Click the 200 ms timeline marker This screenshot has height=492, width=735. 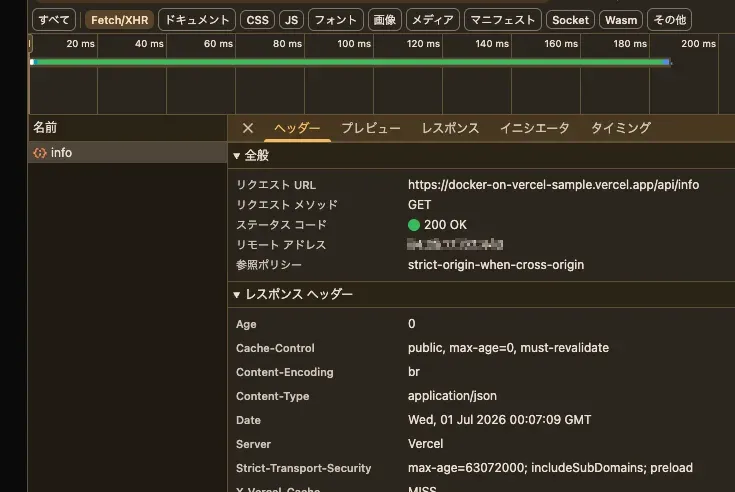click(x=698, y=44)
